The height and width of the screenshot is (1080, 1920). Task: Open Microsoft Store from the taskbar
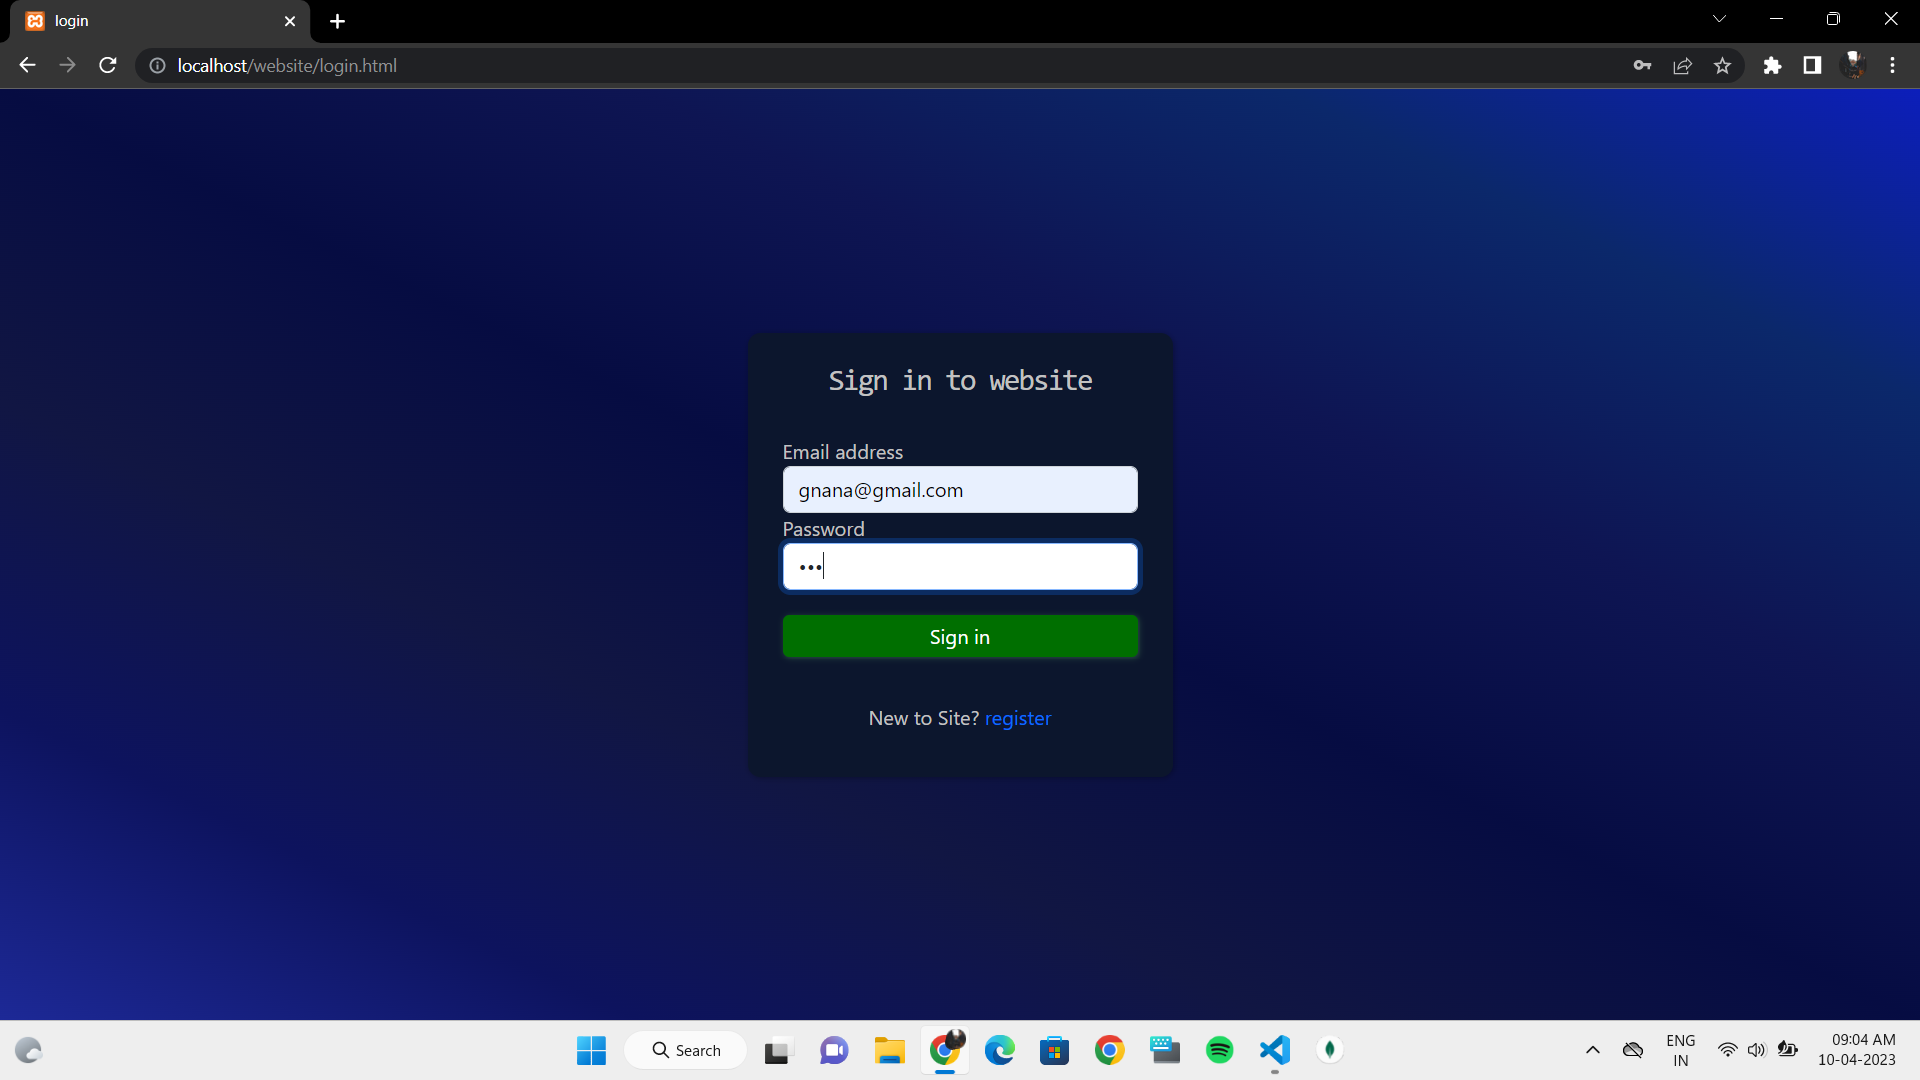tap(1054, 1050)
